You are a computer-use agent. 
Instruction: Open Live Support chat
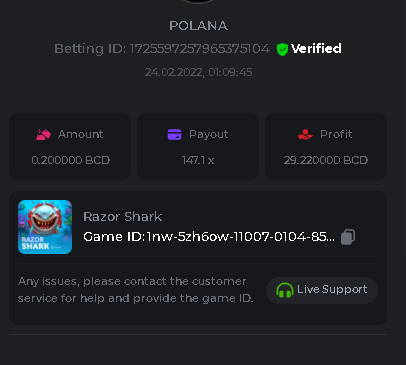(322, 290)
